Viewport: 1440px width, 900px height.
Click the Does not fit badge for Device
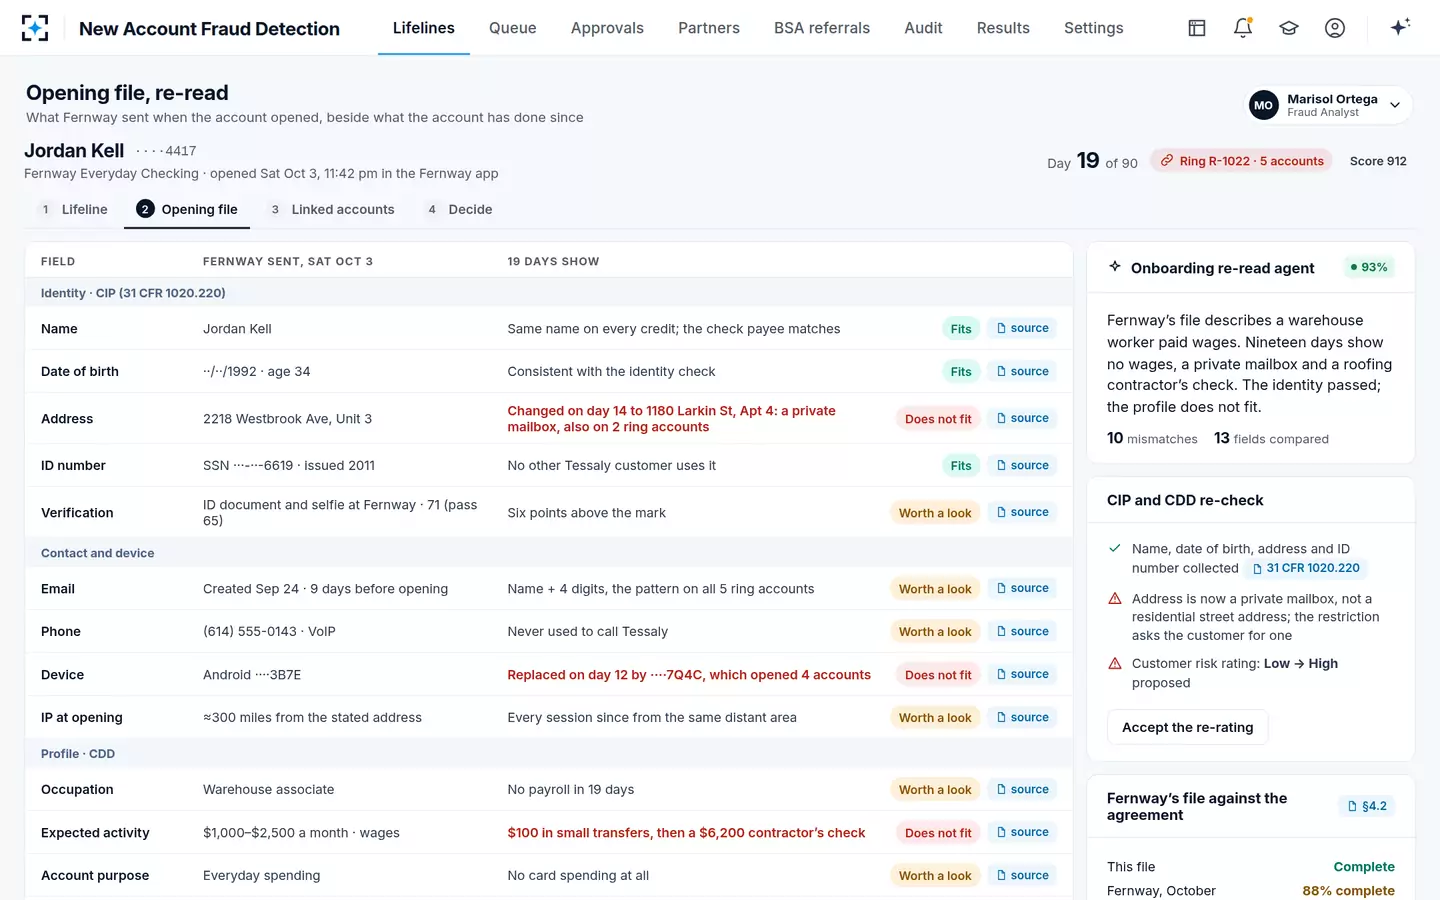938,675
